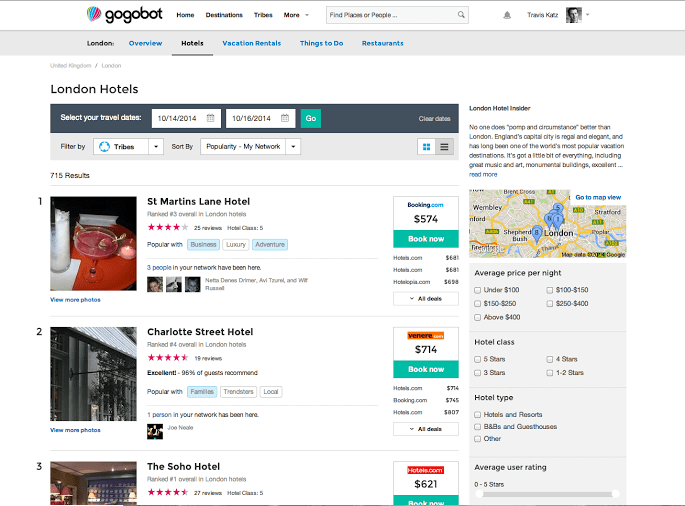685x506 pixels.
Task: Click first friend avatar under St Martins Lane
Action: pos(155,284)
